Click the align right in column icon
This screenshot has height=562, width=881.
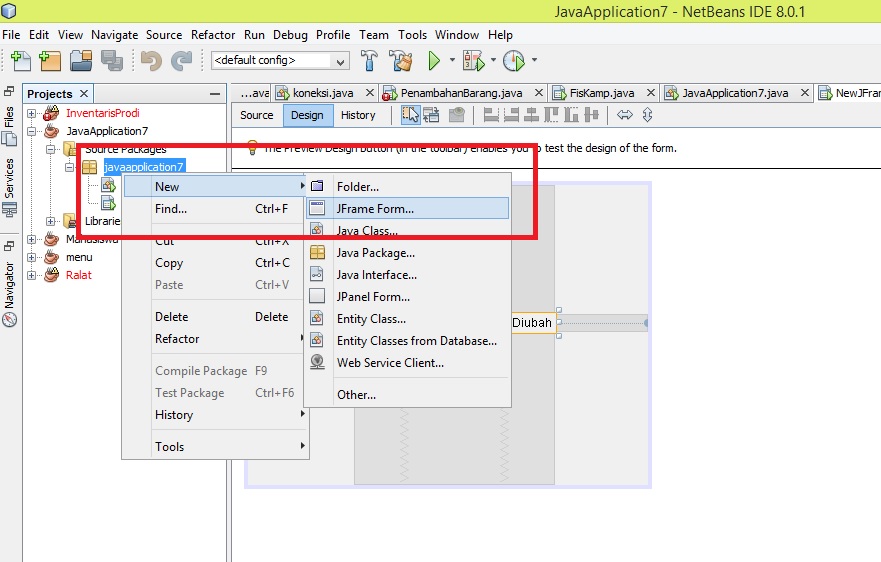pos(511,115)
